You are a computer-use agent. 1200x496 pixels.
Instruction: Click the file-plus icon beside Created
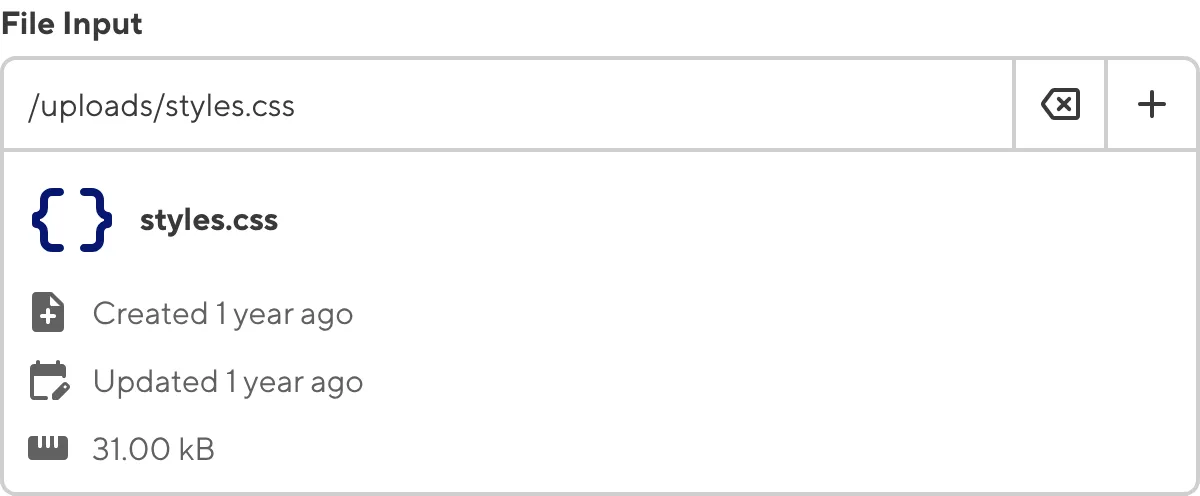(48, 314)
